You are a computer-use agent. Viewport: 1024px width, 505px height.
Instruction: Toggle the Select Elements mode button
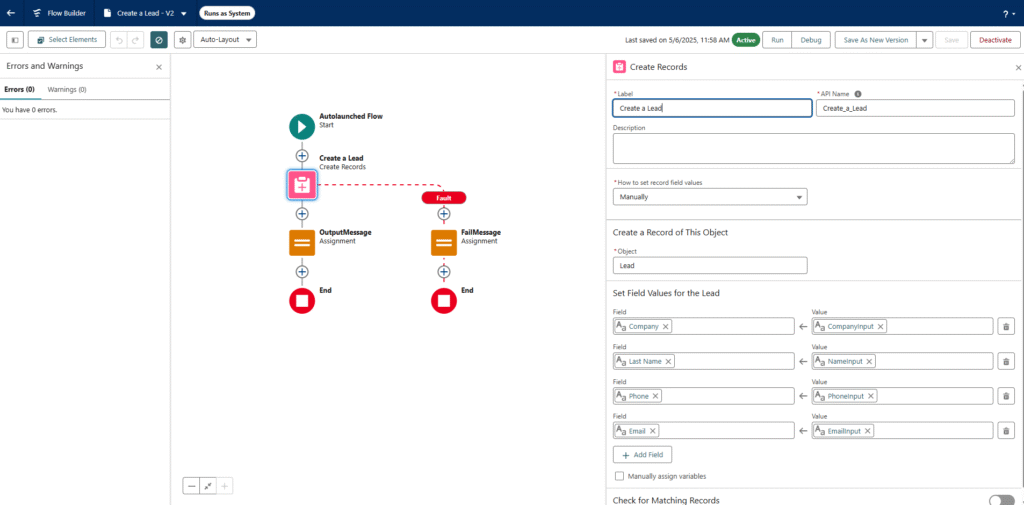click(66, 39)
